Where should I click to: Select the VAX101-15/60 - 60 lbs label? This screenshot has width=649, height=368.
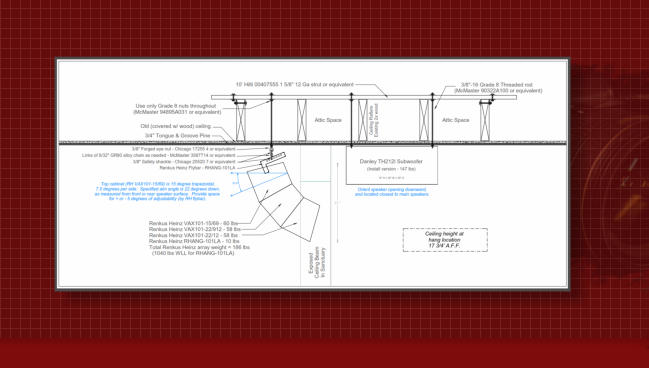coord(194,223)
